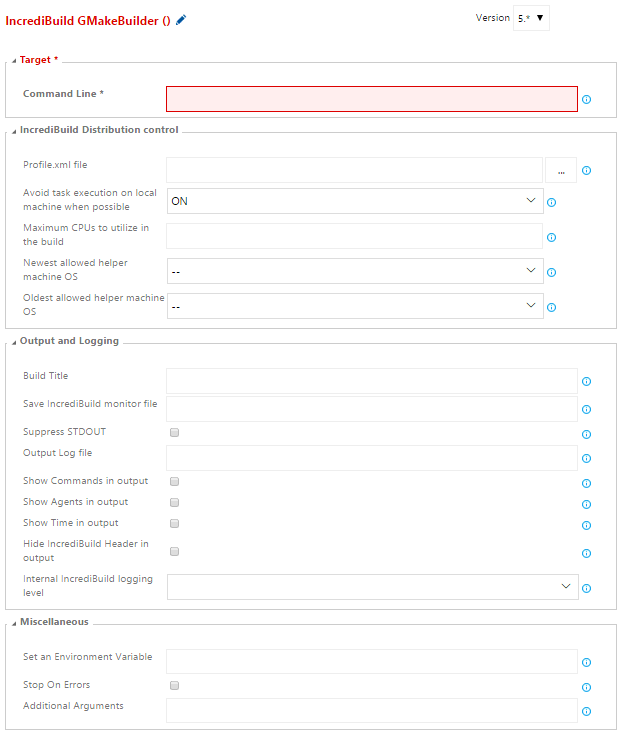Expand Internal IncrediBuild logging level dropdown
Image resolution: width=622 pixels, height=736 pixels.
coord(372,587)
